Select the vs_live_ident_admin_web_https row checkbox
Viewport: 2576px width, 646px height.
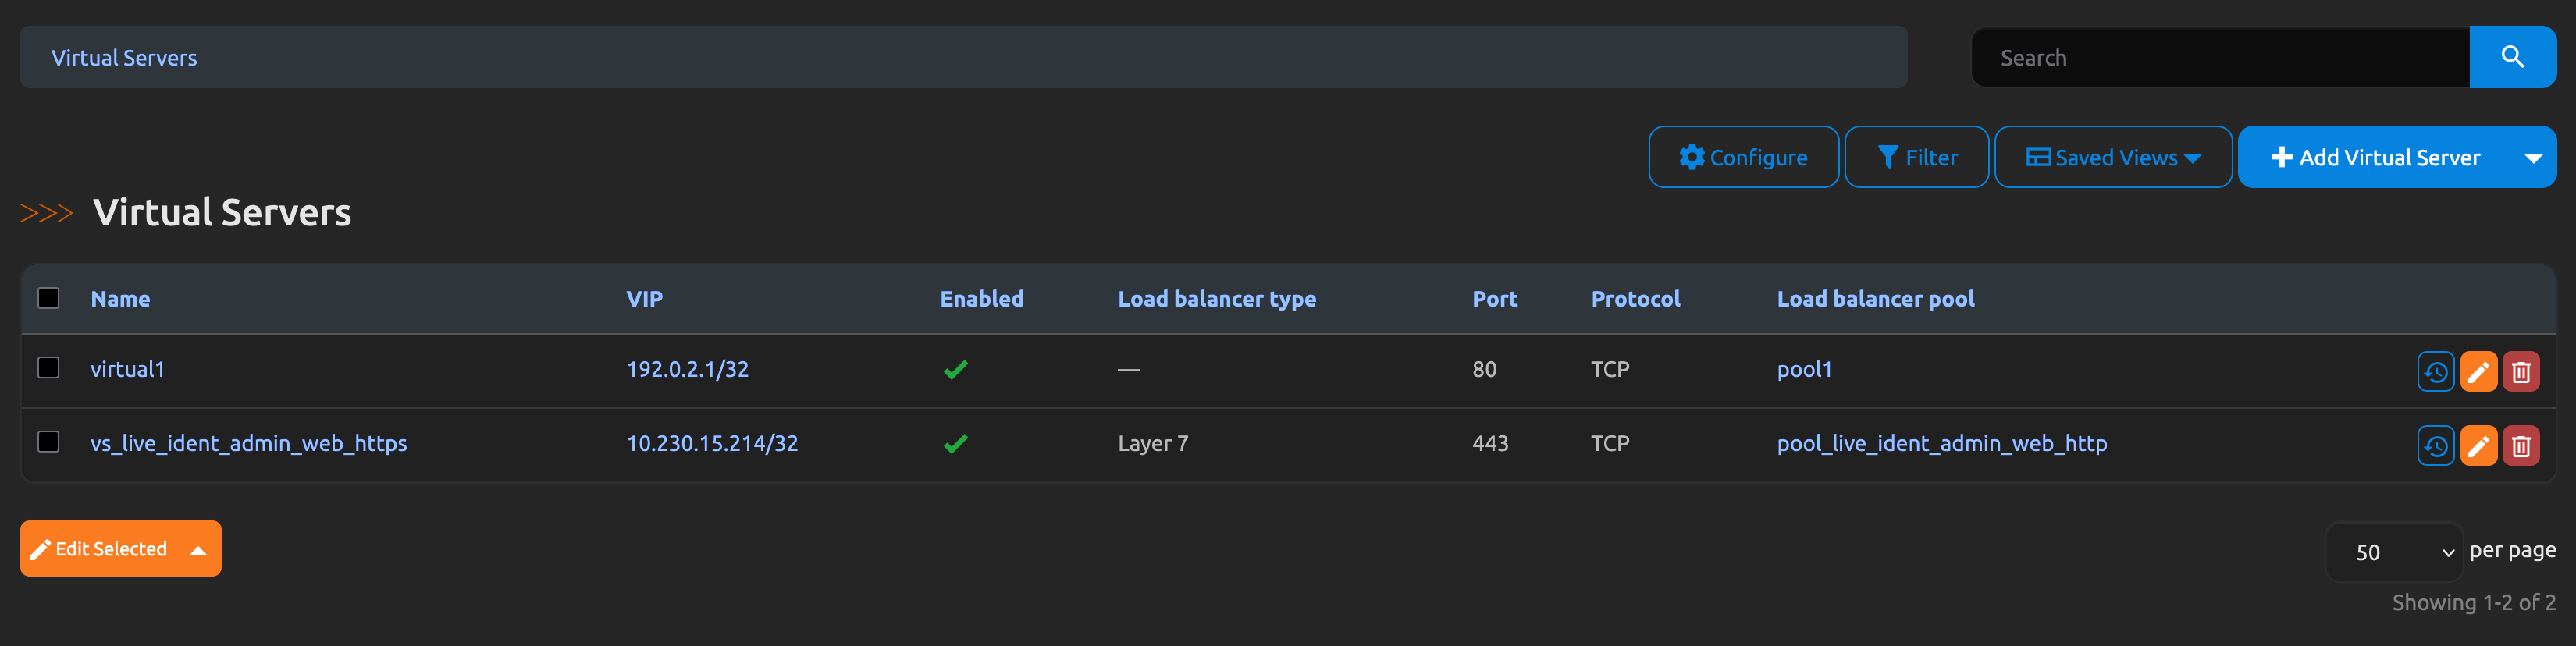48,442
